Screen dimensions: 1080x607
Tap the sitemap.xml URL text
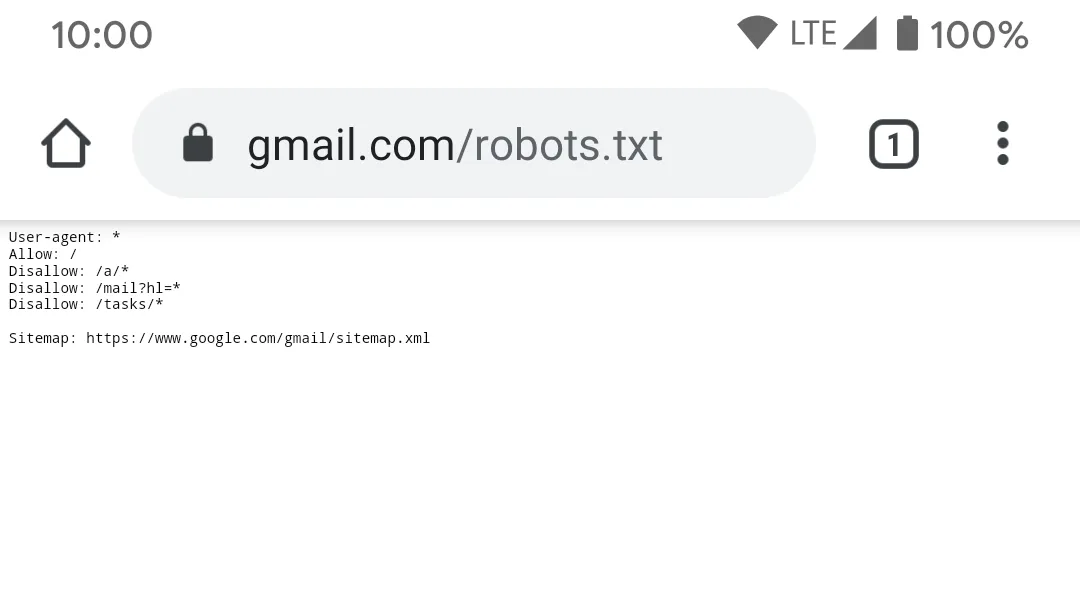click(258, 338)
